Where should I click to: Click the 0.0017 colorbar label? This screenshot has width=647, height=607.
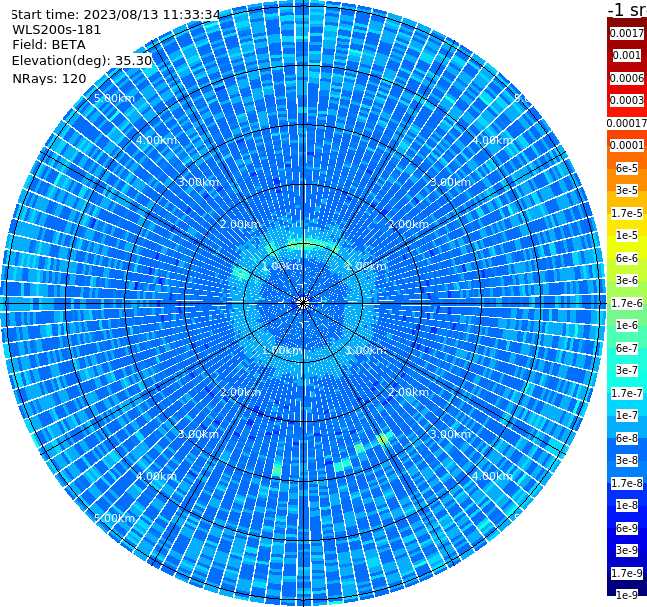627,33
